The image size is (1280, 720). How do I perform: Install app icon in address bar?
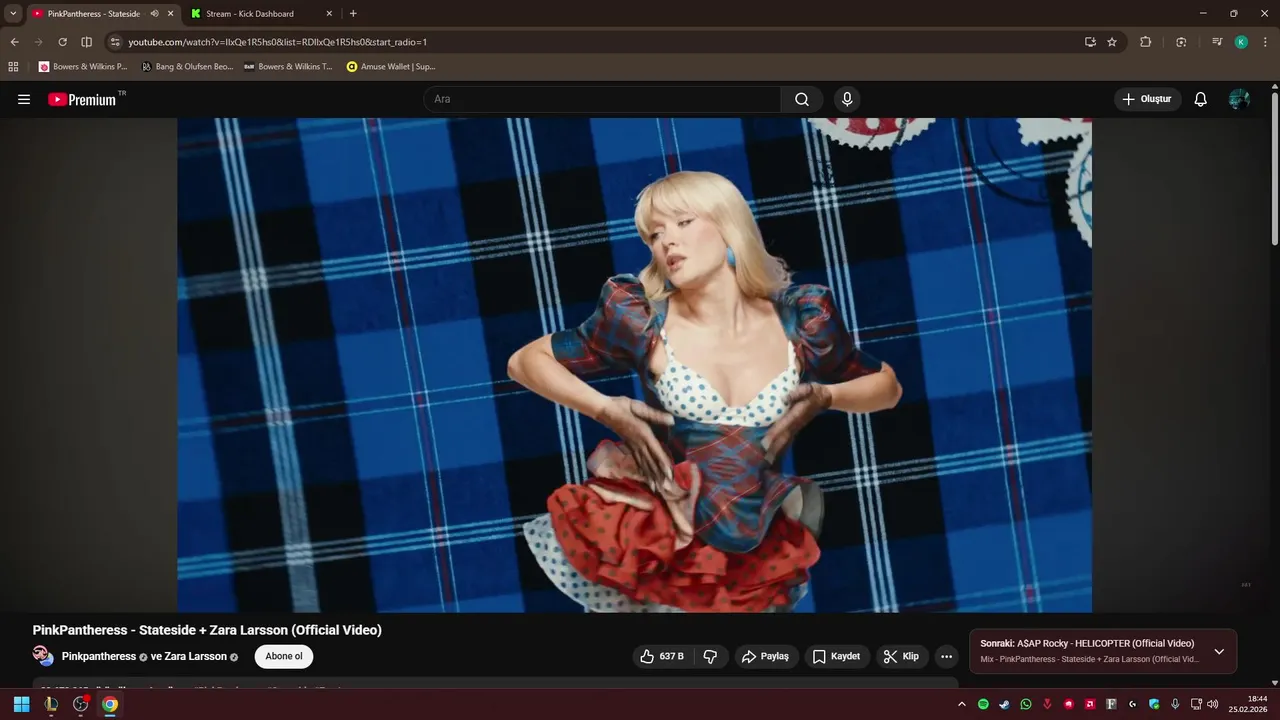(x=1090, y=42)
